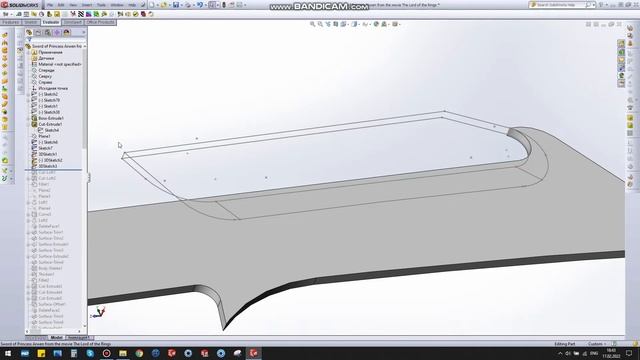
Task: Open the SolidWorks Resources task pane tab
Action: click(x=621, y=44)
